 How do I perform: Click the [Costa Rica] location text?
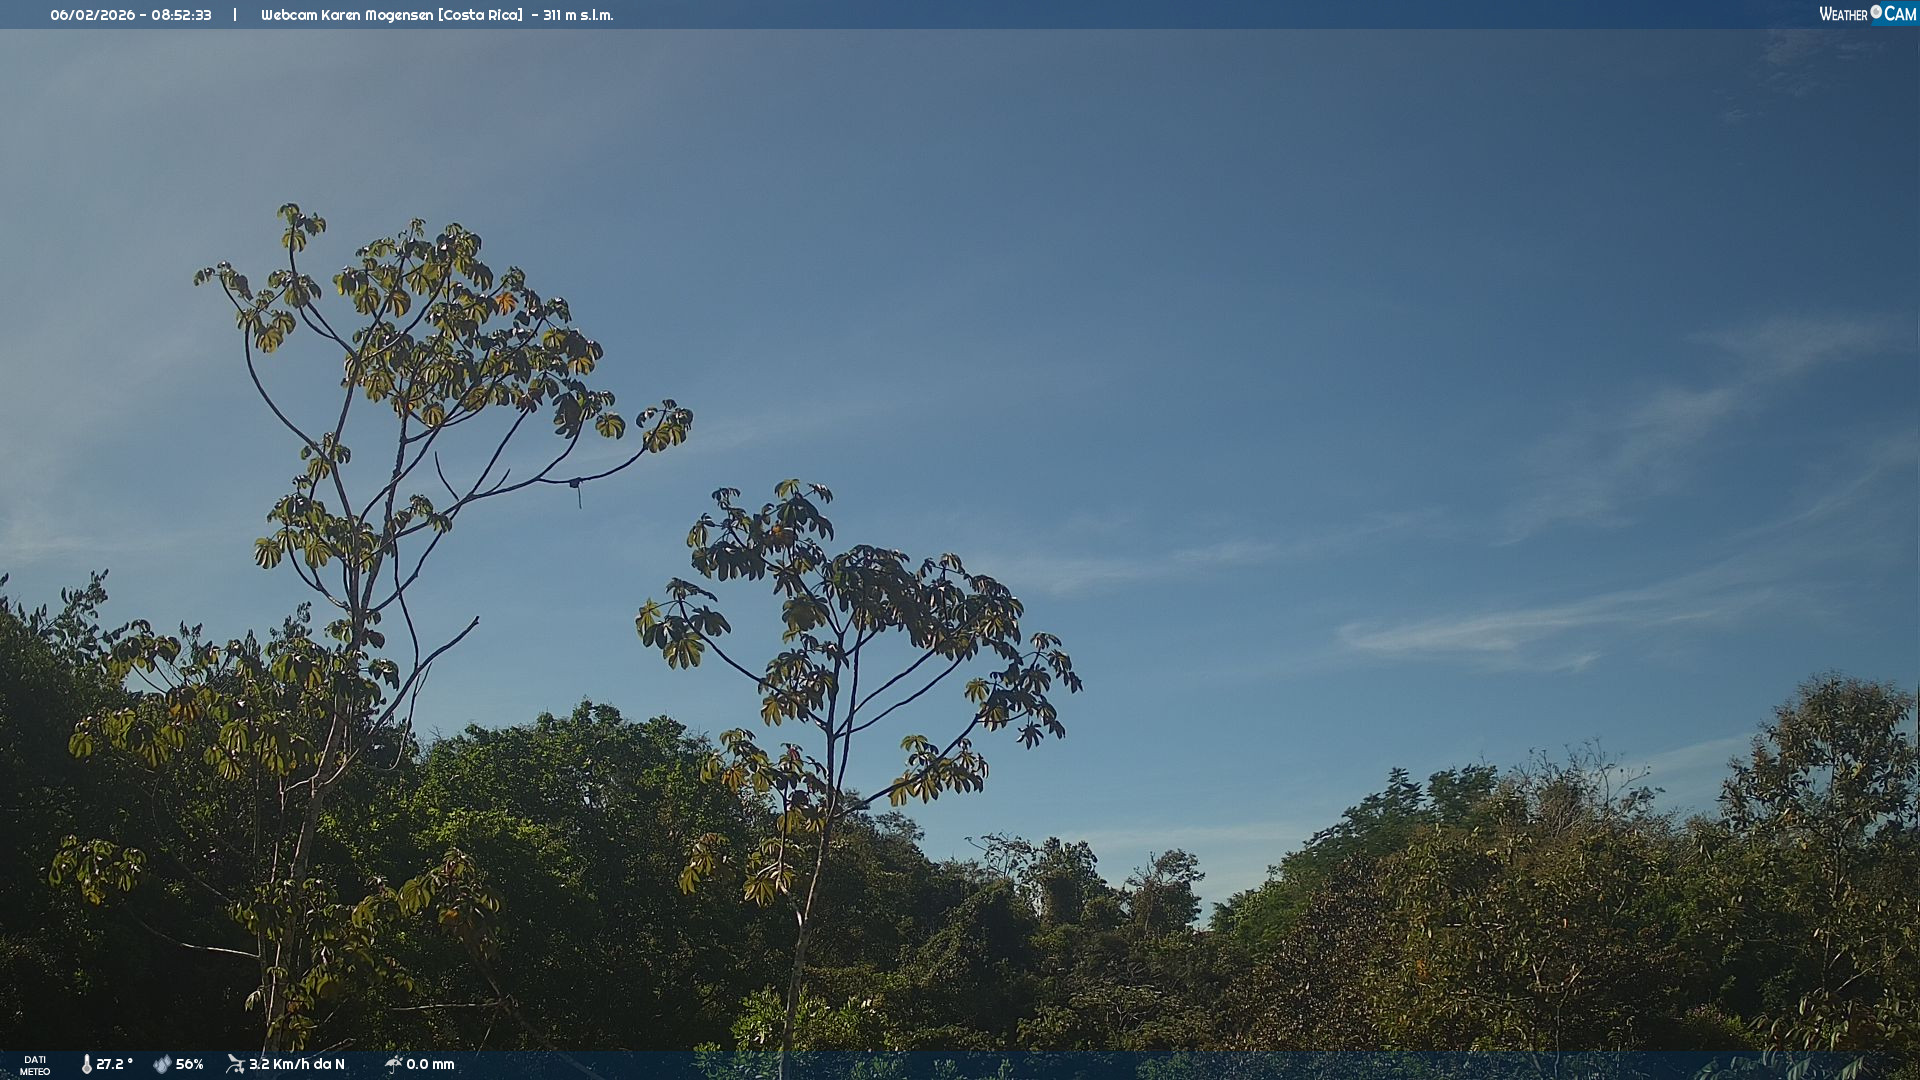480,15
